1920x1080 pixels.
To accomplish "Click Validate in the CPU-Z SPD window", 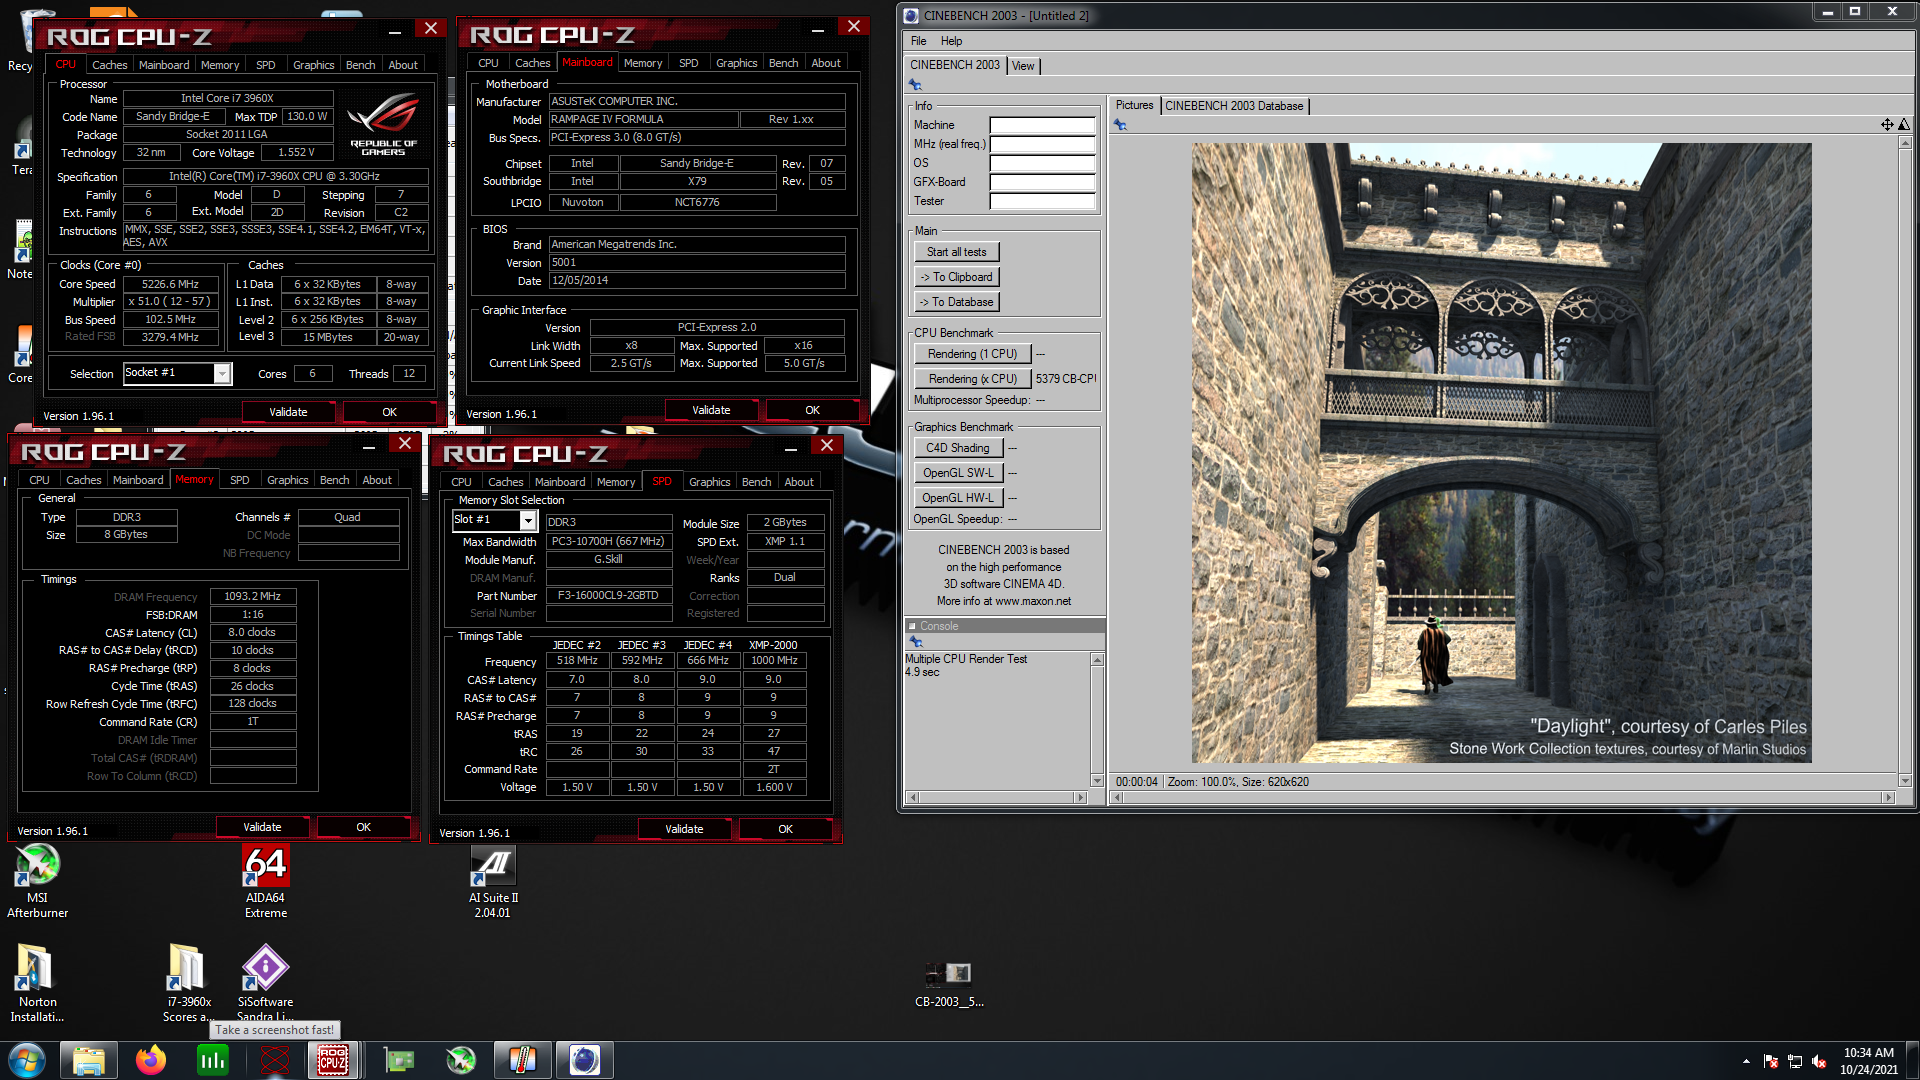I will [x=684, y=829].
